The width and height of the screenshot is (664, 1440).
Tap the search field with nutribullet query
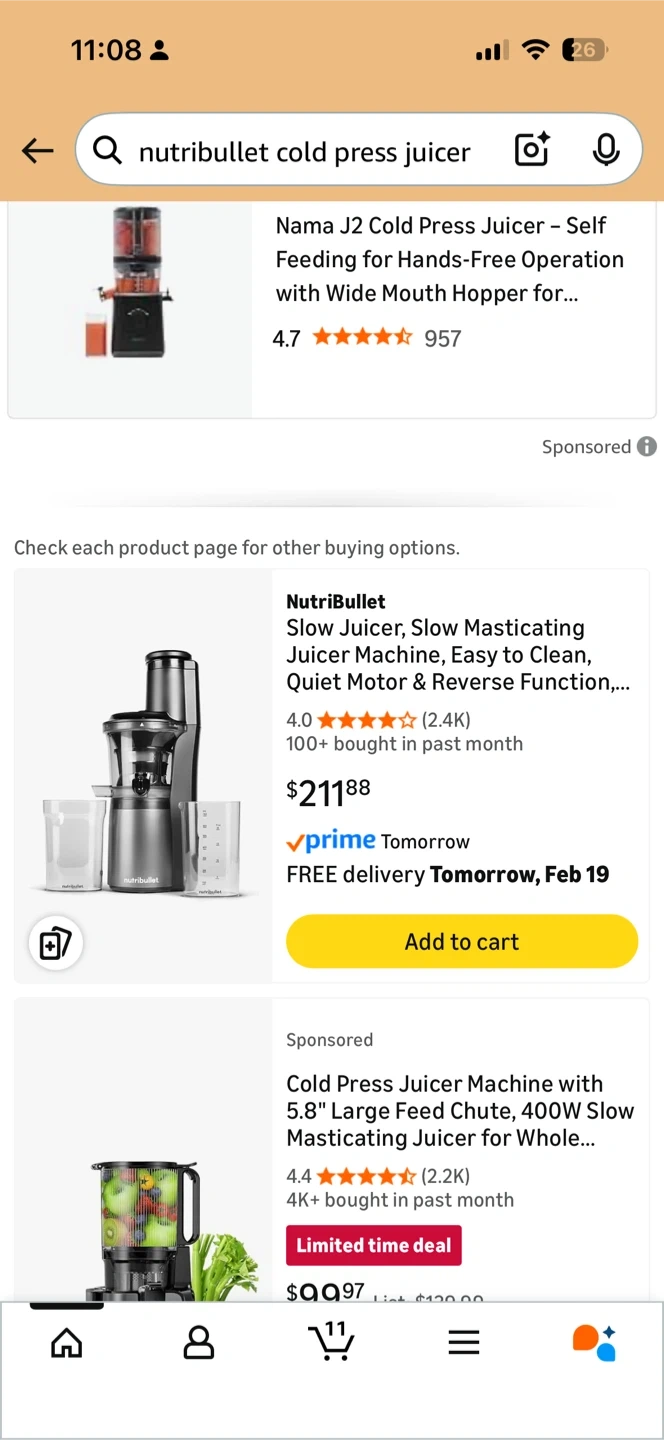pos(304,152)
